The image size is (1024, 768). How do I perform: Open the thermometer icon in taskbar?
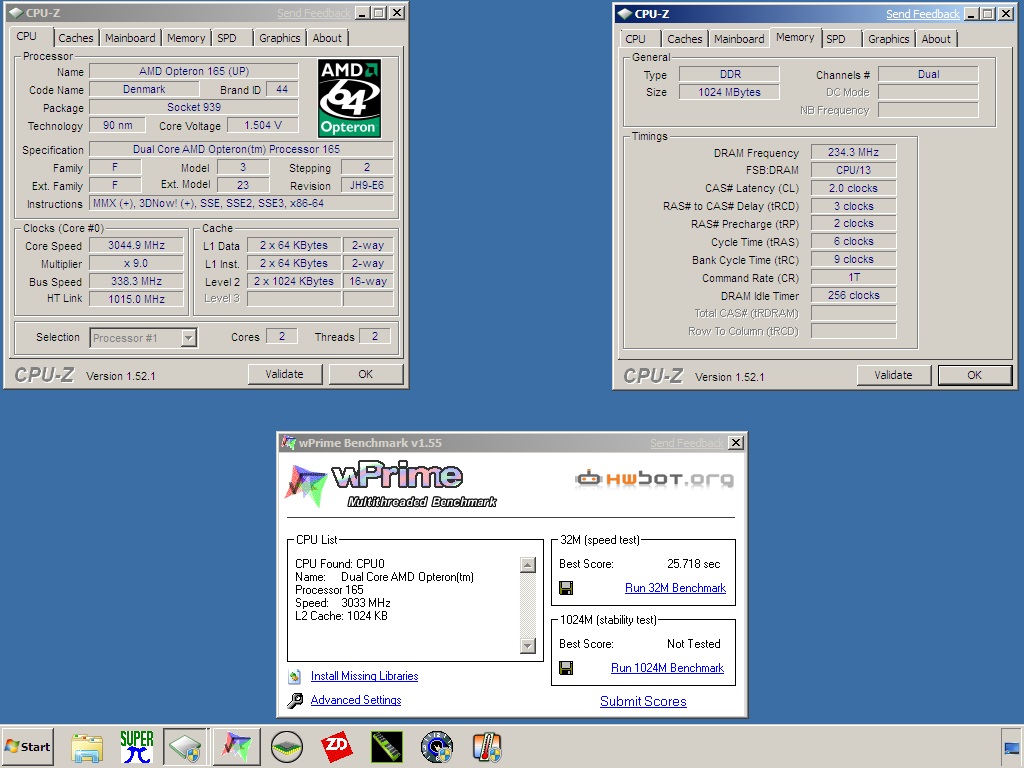pos(487,747)
